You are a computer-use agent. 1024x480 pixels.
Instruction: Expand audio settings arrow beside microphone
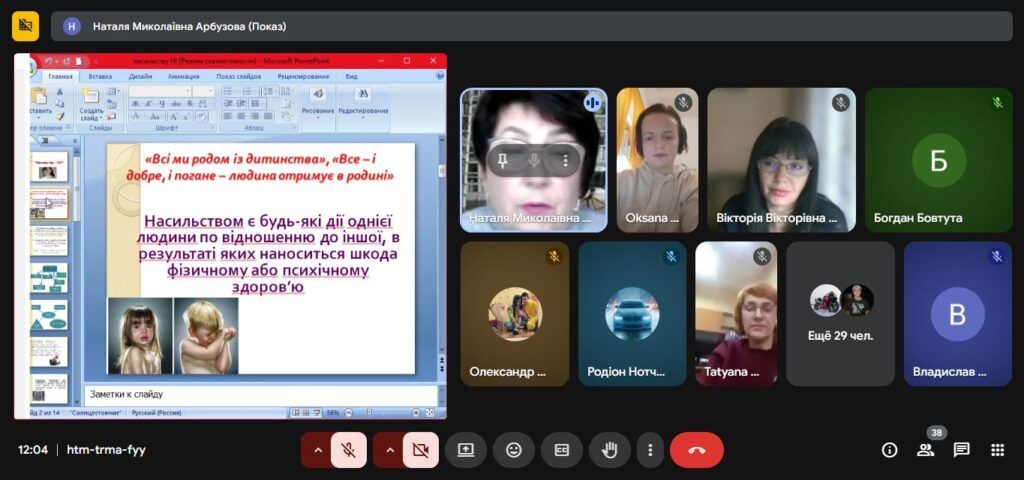(318, 450)
